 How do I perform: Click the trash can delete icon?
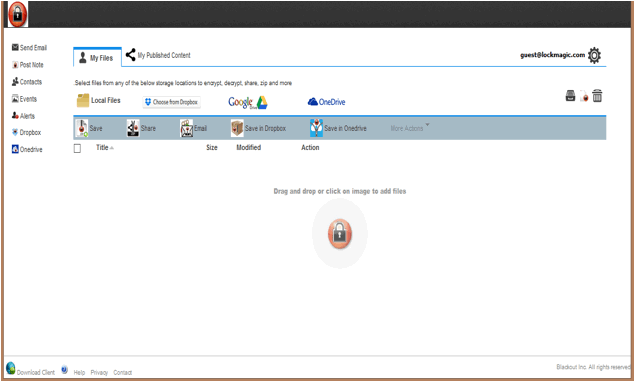(x=597, y=96)
